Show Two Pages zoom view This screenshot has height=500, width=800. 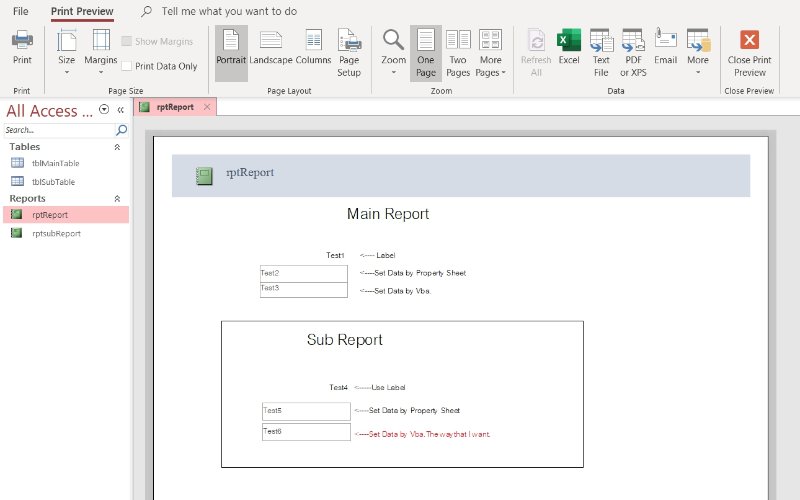point(458,52)
